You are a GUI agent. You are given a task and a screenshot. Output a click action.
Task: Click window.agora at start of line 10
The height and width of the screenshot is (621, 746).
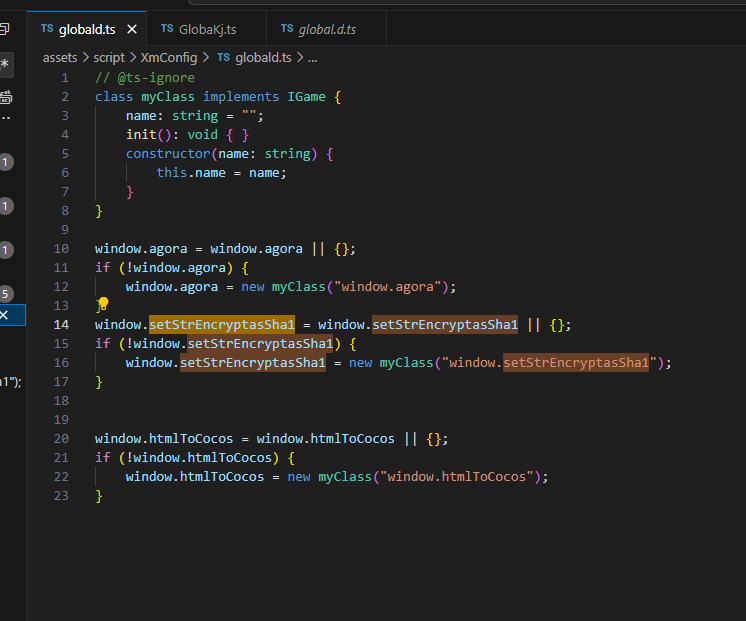point(141,249)
